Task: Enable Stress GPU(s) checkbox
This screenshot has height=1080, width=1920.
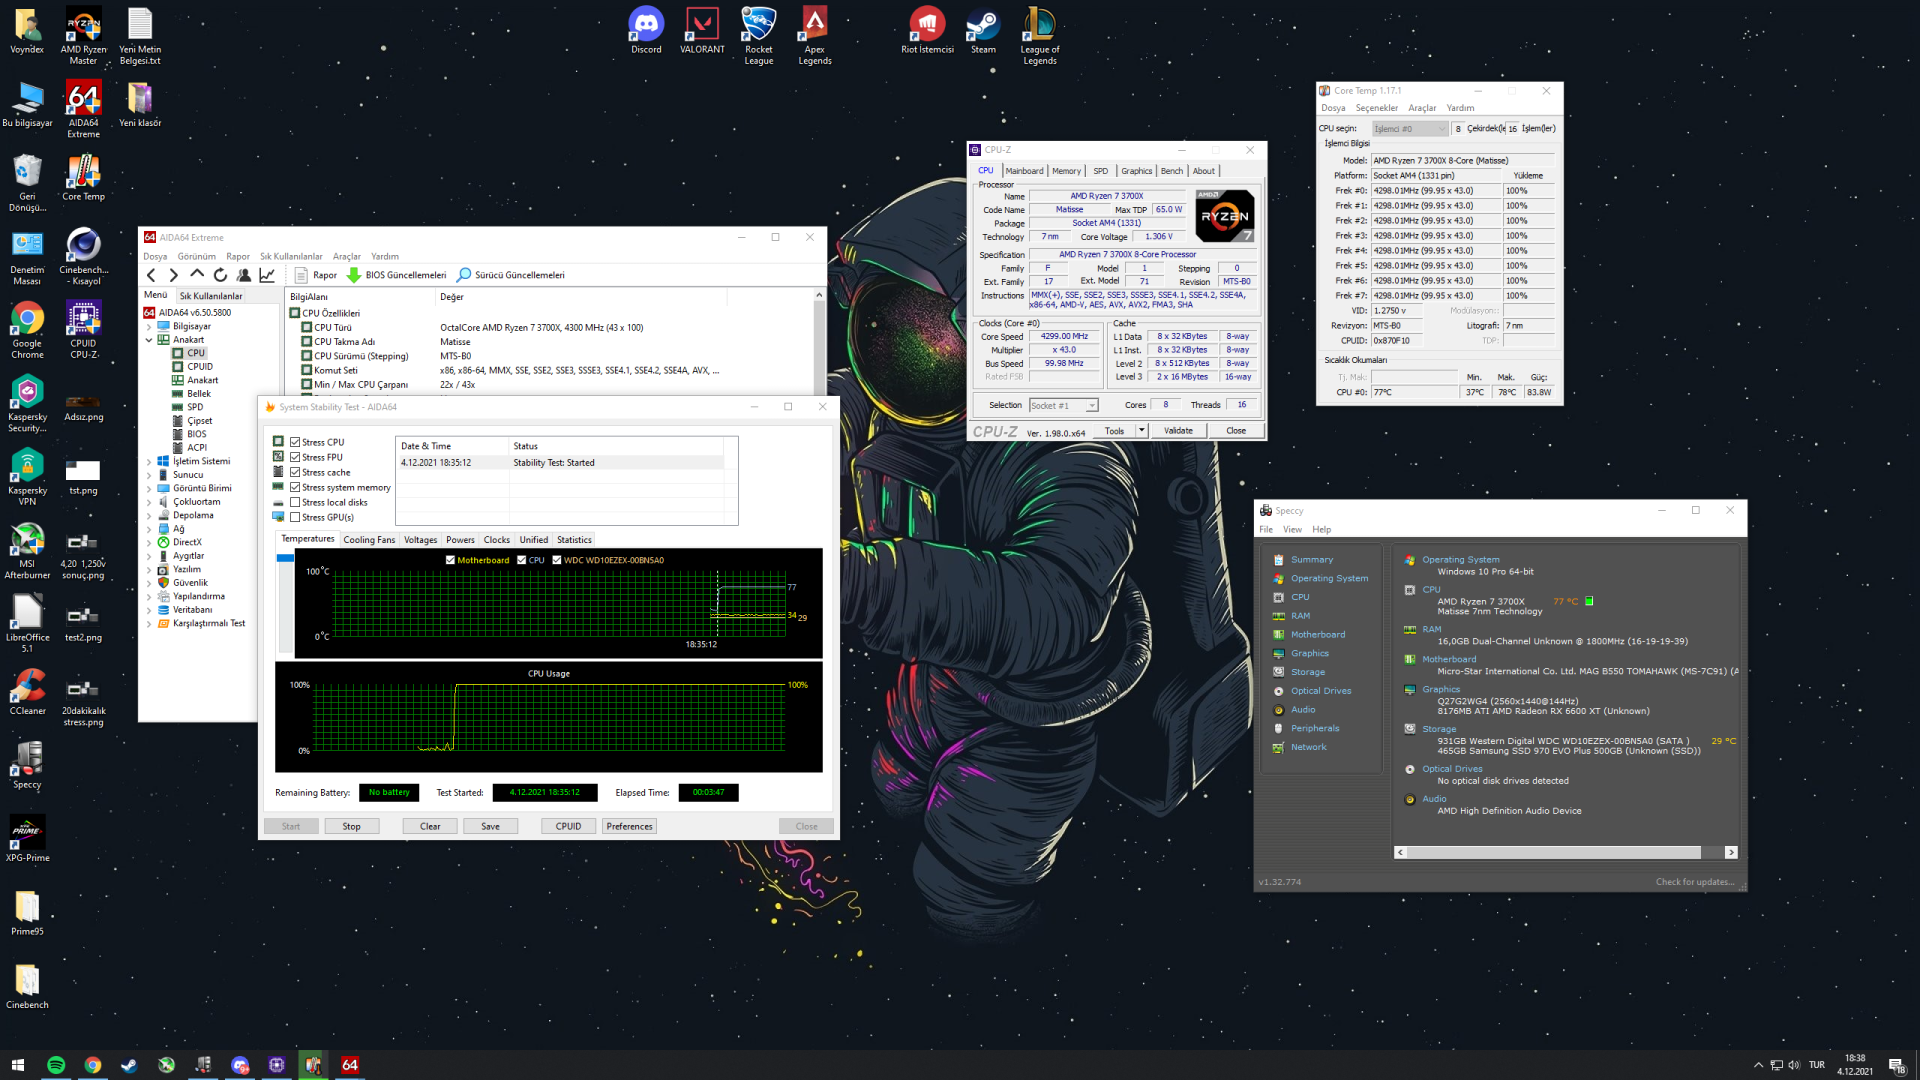Action: [x=296, y=517]
